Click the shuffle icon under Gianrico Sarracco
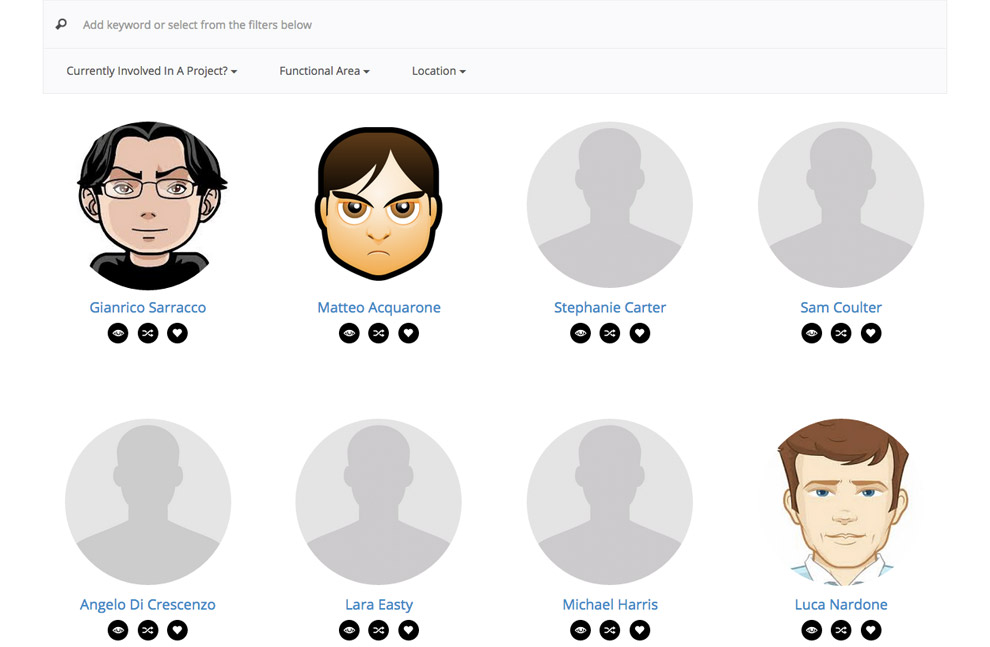The height and width of the screenshot is (647, 990). [x=148, y=333]
